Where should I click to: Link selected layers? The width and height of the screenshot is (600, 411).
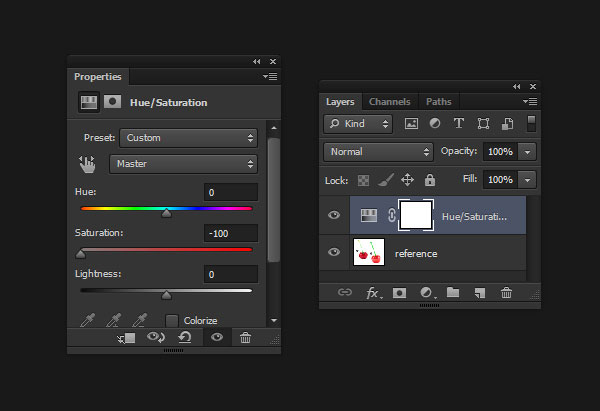pos(345,293)
